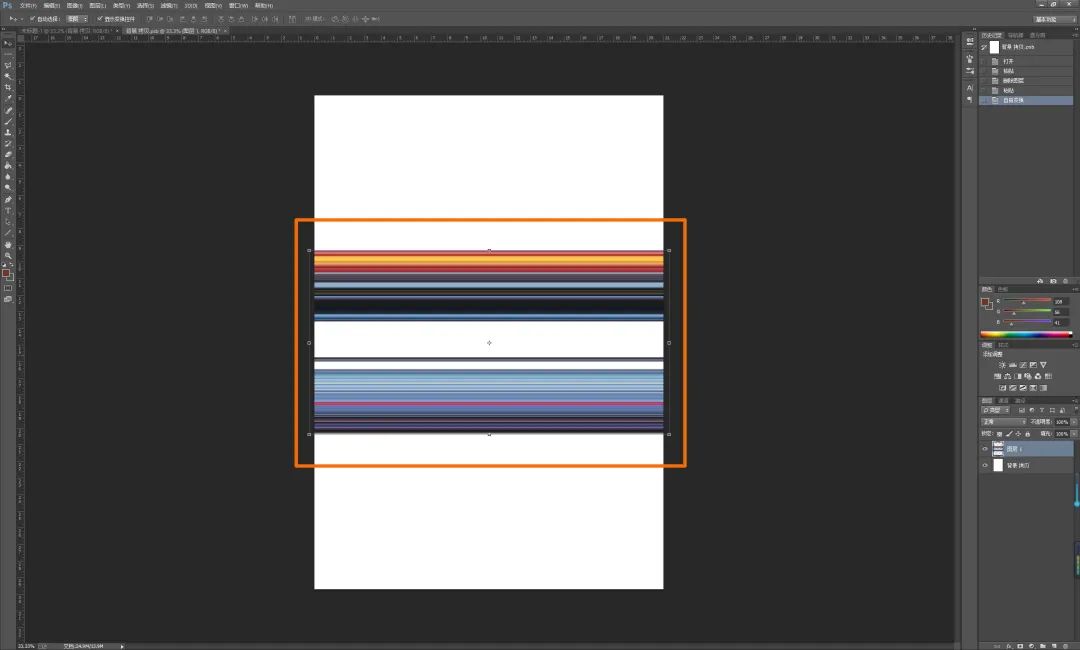Select the Eyedropper tool
This screenshot has width=1080, height=650.
pyautogui.click(x=8, y=98)
